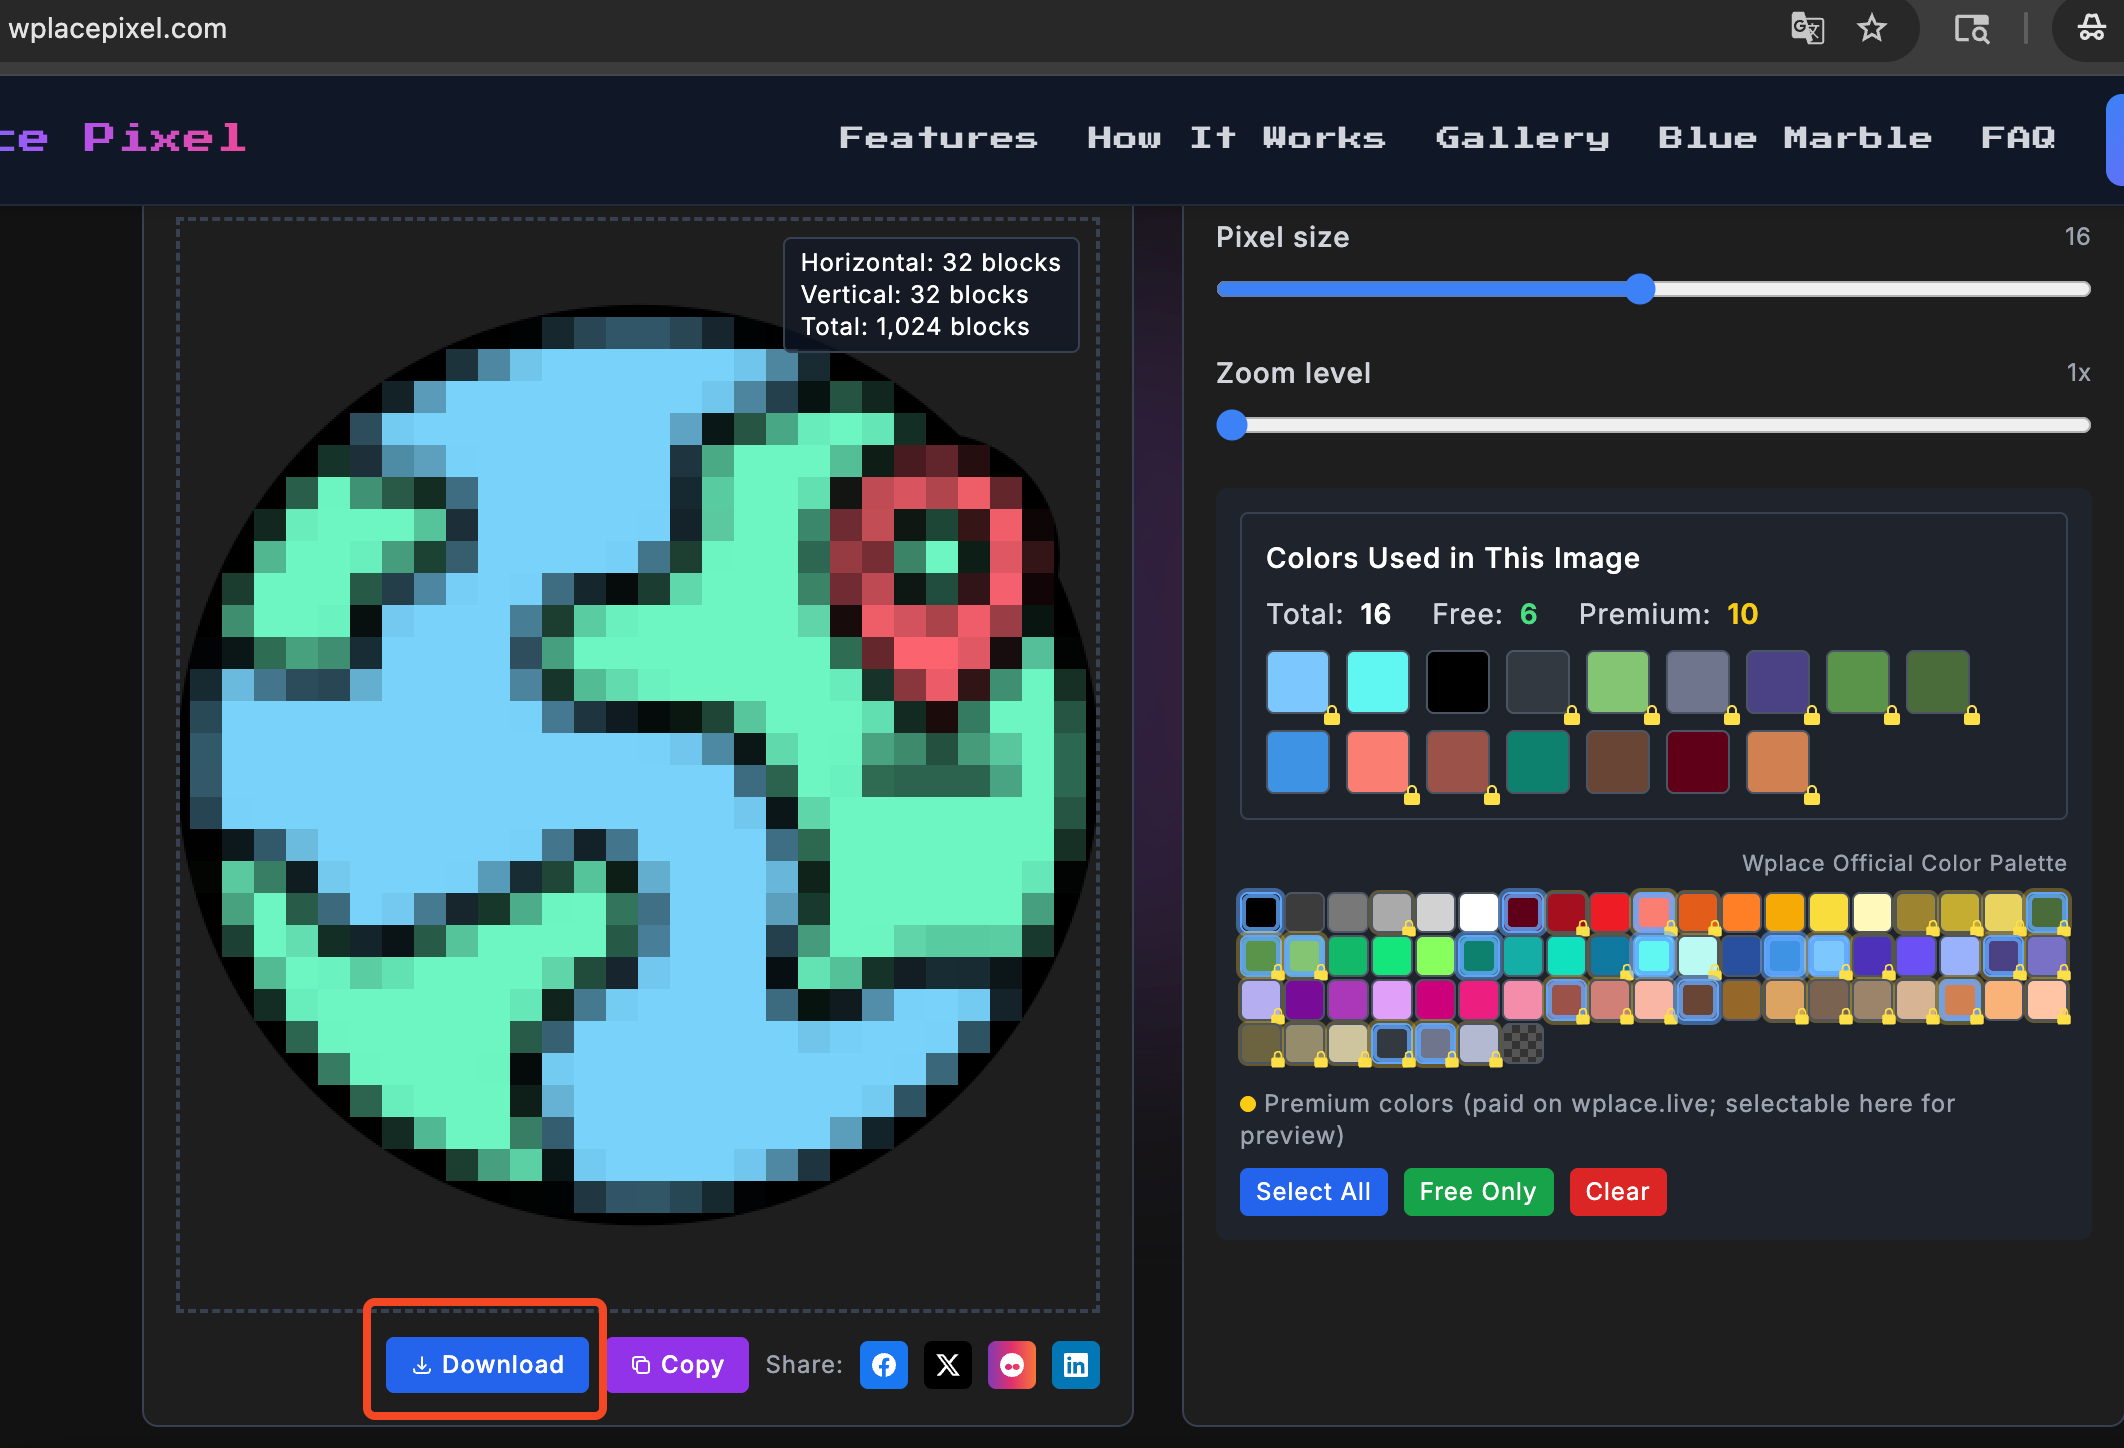Click the salmon used-color swatch
This screenshot has height=1448, width=2124.
[x=1377, y=762]
